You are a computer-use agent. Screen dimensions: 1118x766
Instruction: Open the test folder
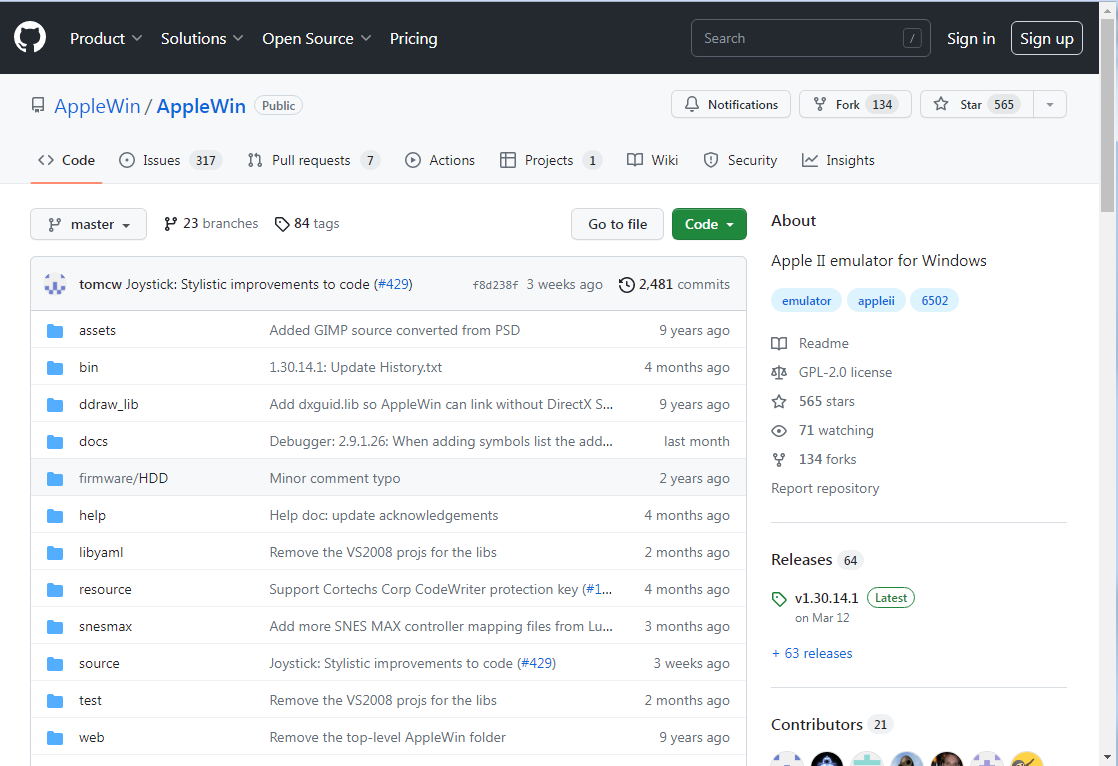(x=90, y=701)
